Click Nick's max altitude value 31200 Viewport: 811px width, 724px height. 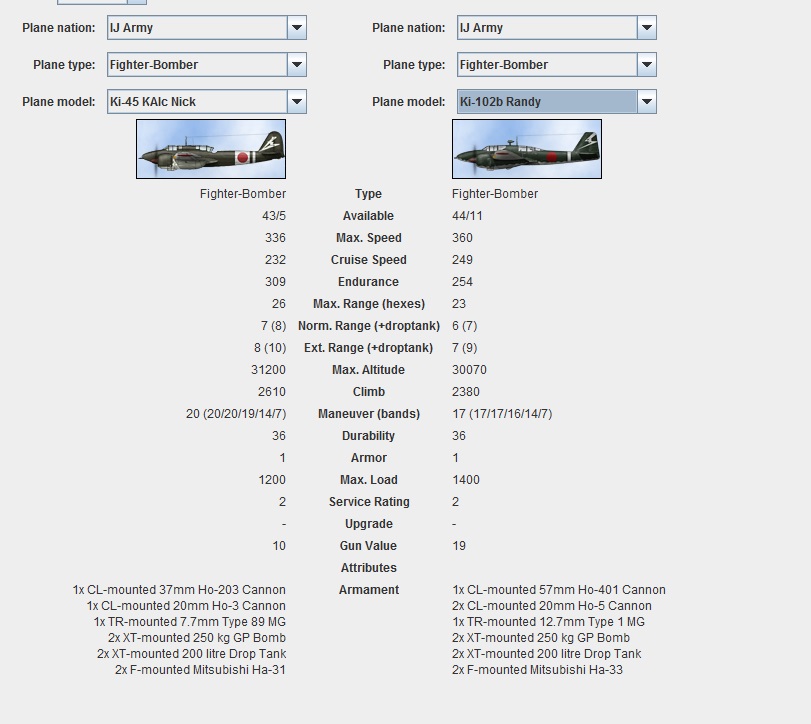(x=268, y=370)
